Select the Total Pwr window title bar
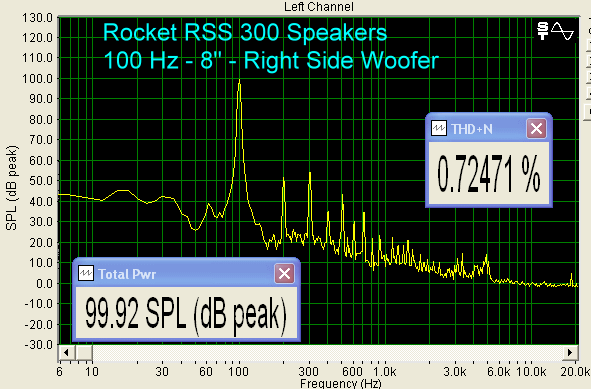 click(x=186, y=274)
